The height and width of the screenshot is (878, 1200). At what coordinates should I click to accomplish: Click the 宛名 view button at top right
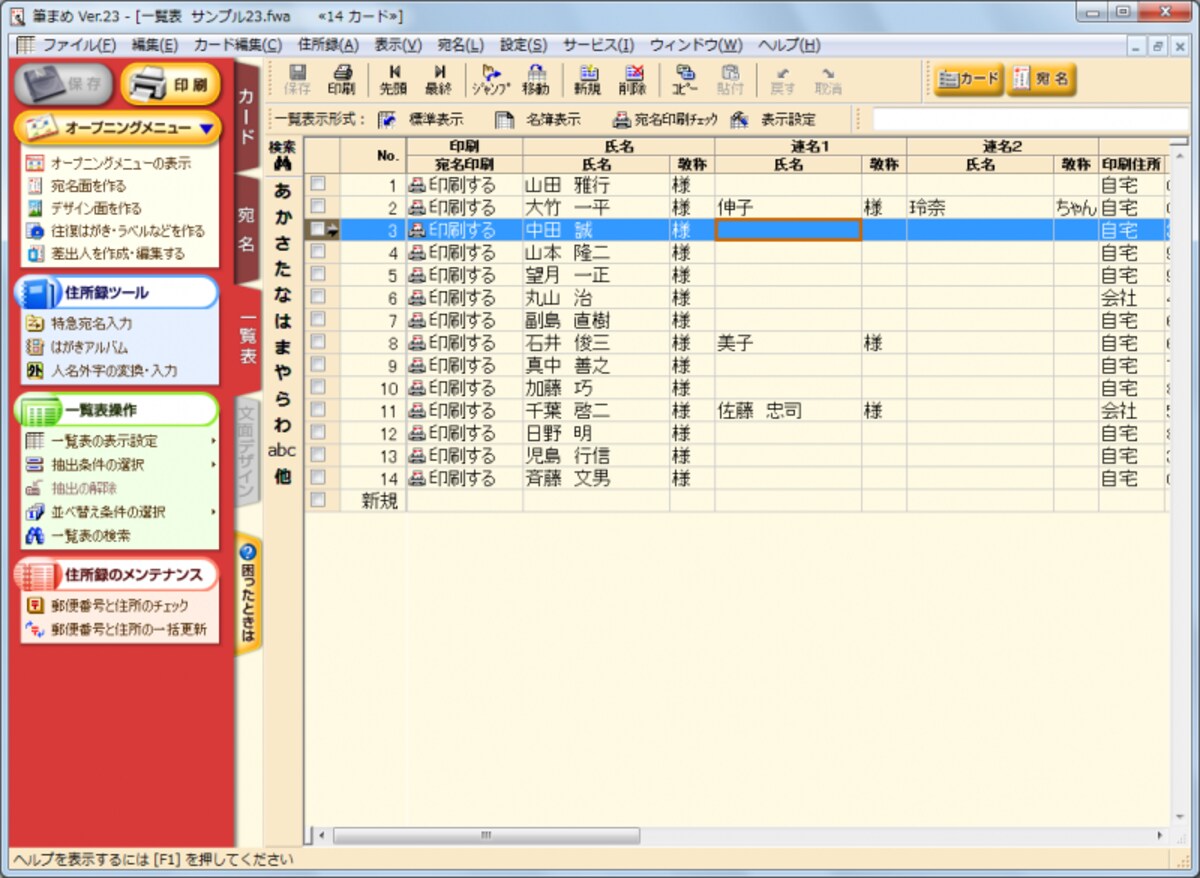pyautogui.click(x=1042, y=79)
